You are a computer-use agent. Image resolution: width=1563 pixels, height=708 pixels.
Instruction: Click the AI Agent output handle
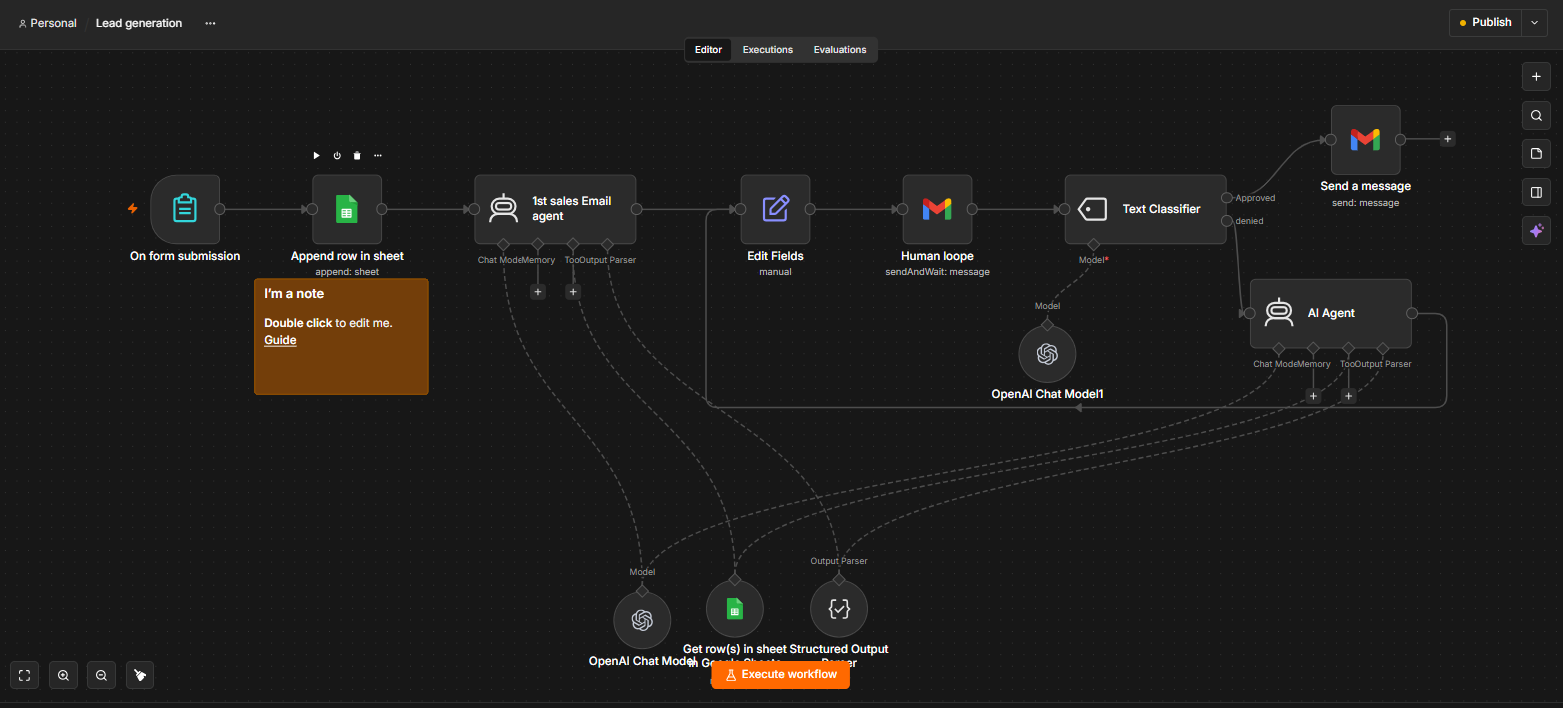(x=1412, y=313)
